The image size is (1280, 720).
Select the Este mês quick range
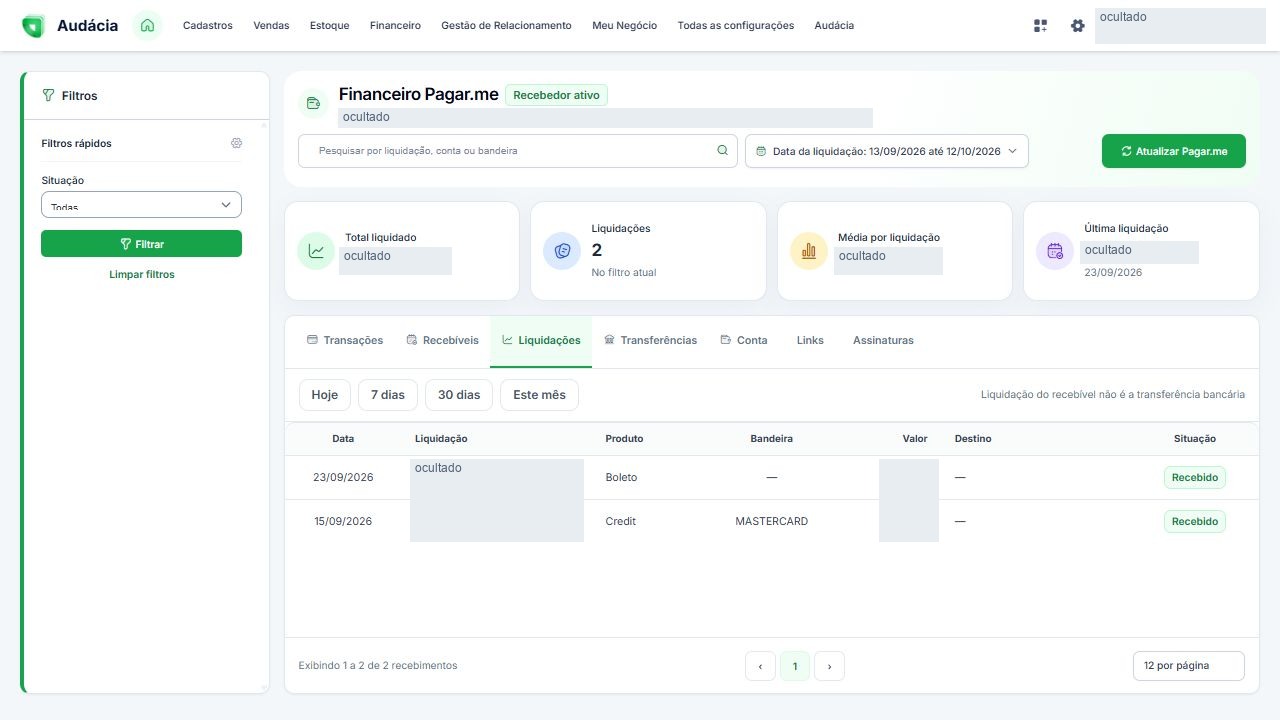click(x=539, y=395)
